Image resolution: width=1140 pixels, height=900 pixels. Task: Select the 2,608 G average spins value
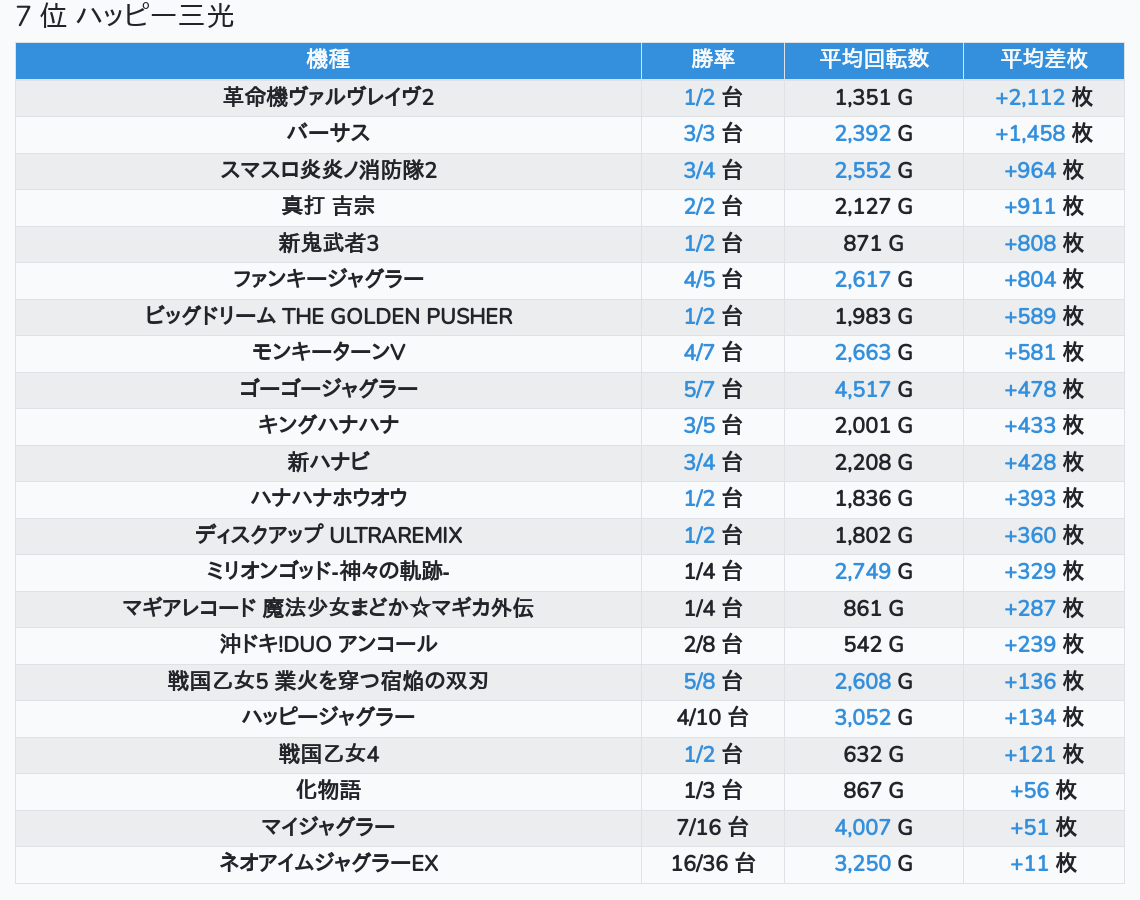(x=874, y=682)
